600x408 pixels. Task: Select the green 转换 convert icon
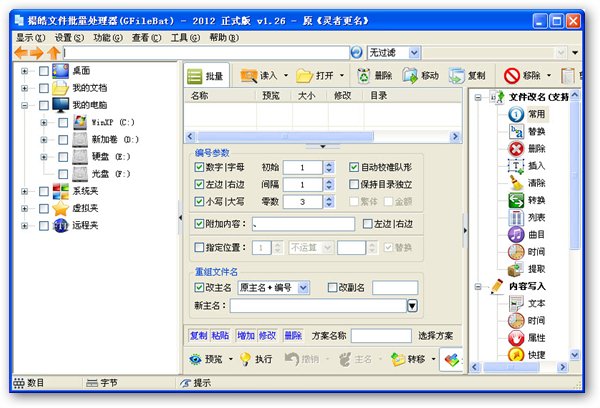tap(516, 200)
